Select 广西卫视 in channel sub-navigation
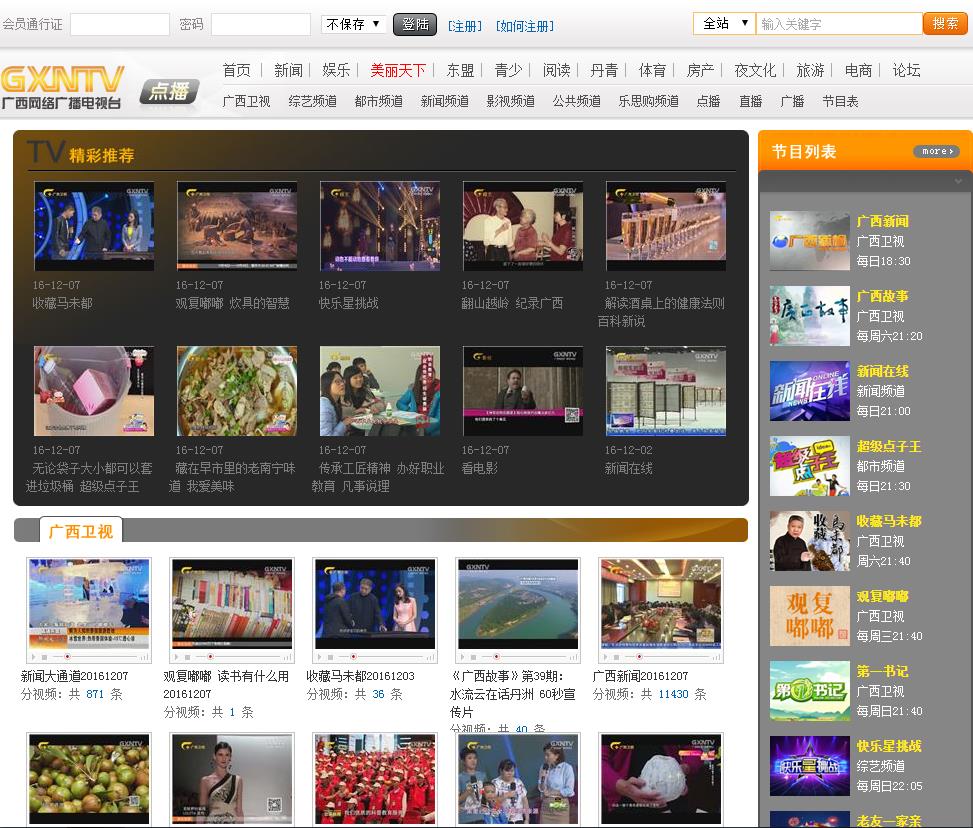The height and width of the screenshot is (828, 973). (246, 101)
